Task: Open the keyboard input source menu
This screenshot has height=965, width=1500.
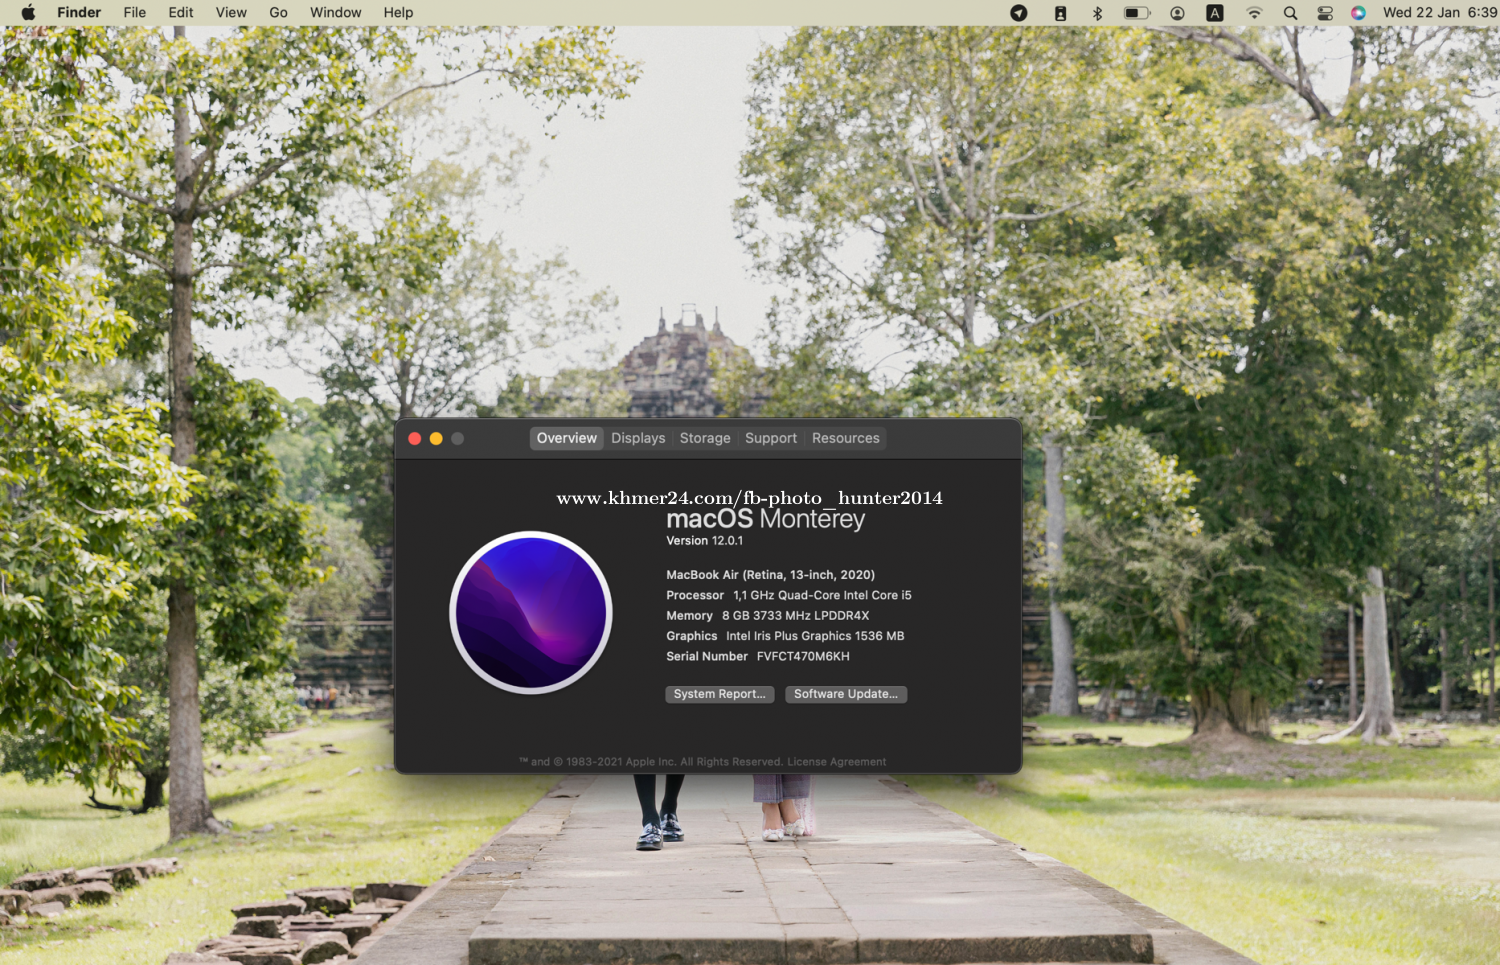Action: coord(1215,13)
